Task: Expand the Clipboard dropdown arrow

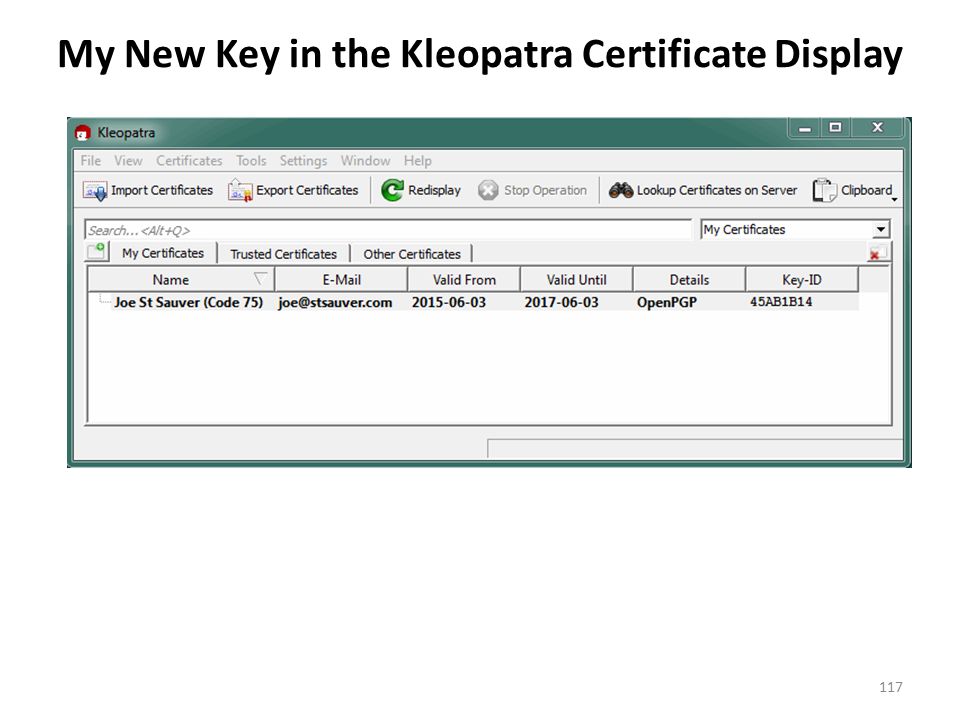Action: click(x=894, y=200)
